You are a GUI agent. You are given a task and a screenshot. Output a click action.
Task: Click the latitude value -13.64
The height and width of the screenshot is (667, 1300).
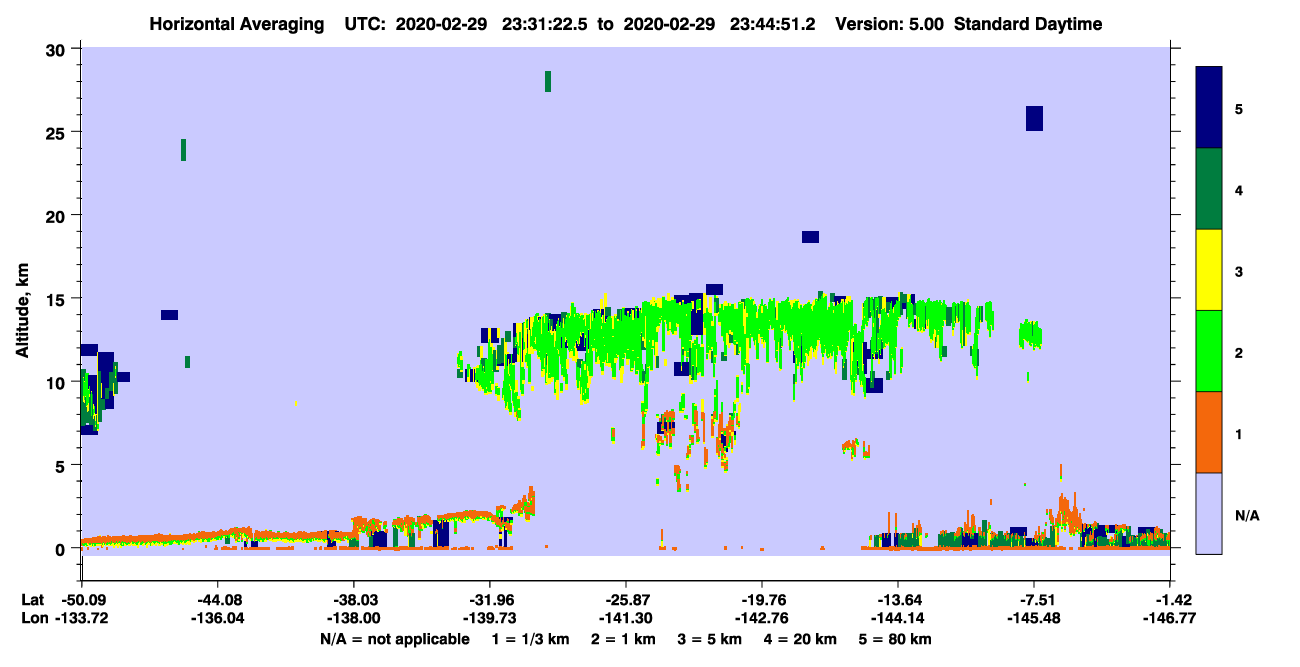pos(898,600)
